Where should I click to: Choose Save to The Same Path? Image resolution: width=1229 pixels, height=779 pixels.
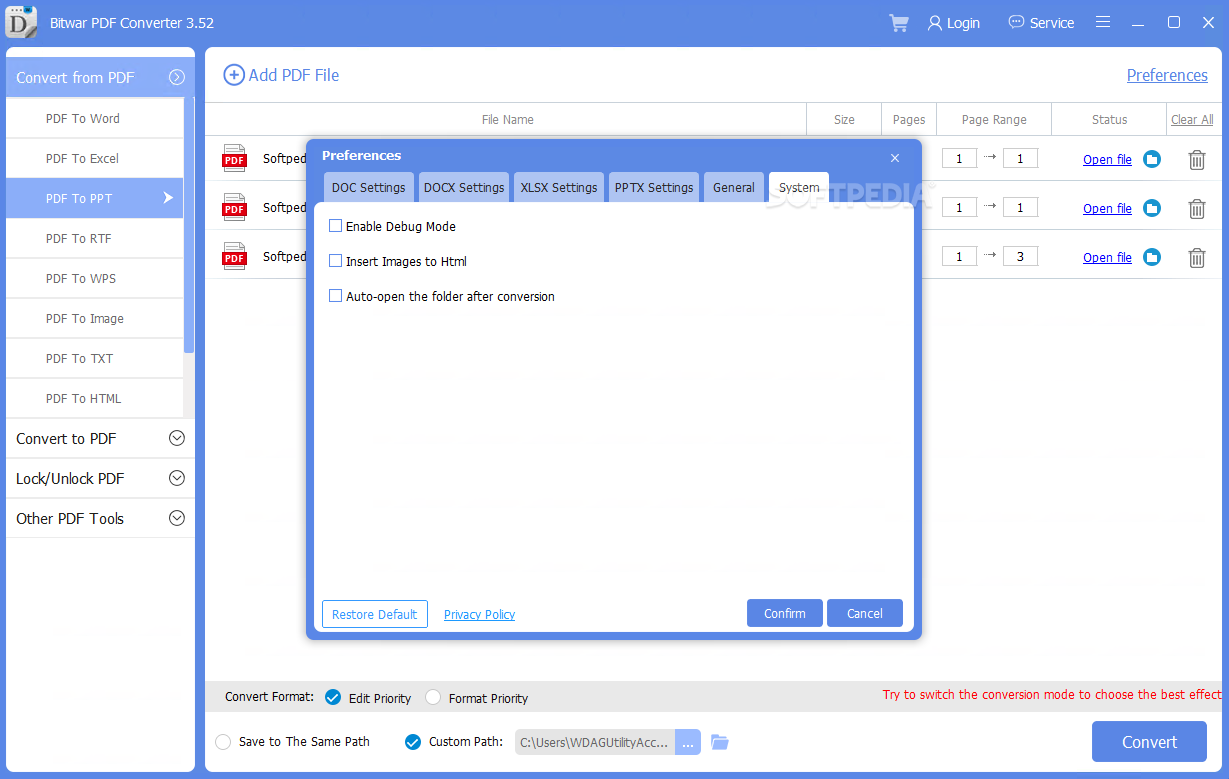pyautogui.click(x=223, y=742)
